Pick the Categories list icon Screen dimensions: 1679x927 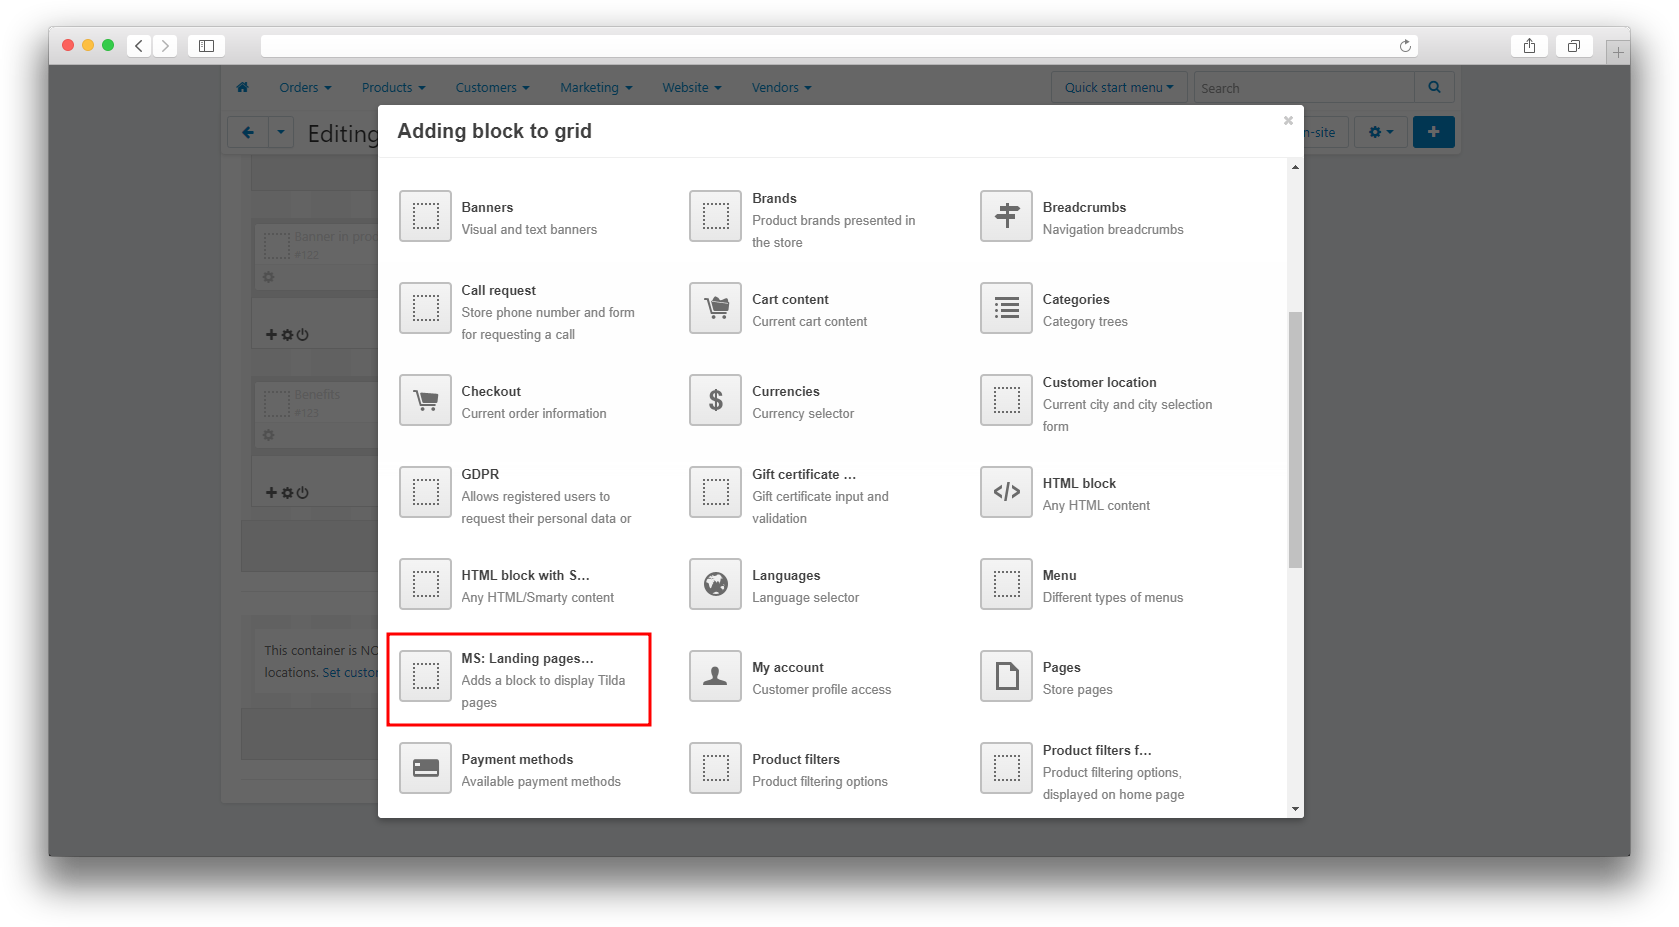pos(1006,308)
